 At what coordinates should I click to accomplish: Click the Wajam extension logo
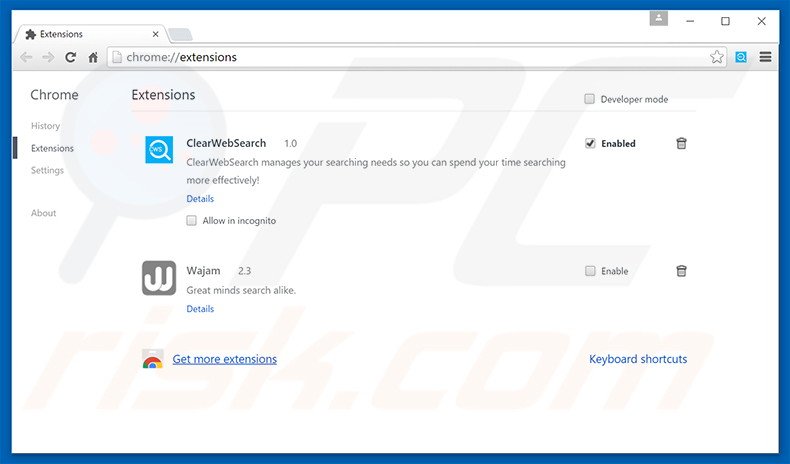click(159, 278)
